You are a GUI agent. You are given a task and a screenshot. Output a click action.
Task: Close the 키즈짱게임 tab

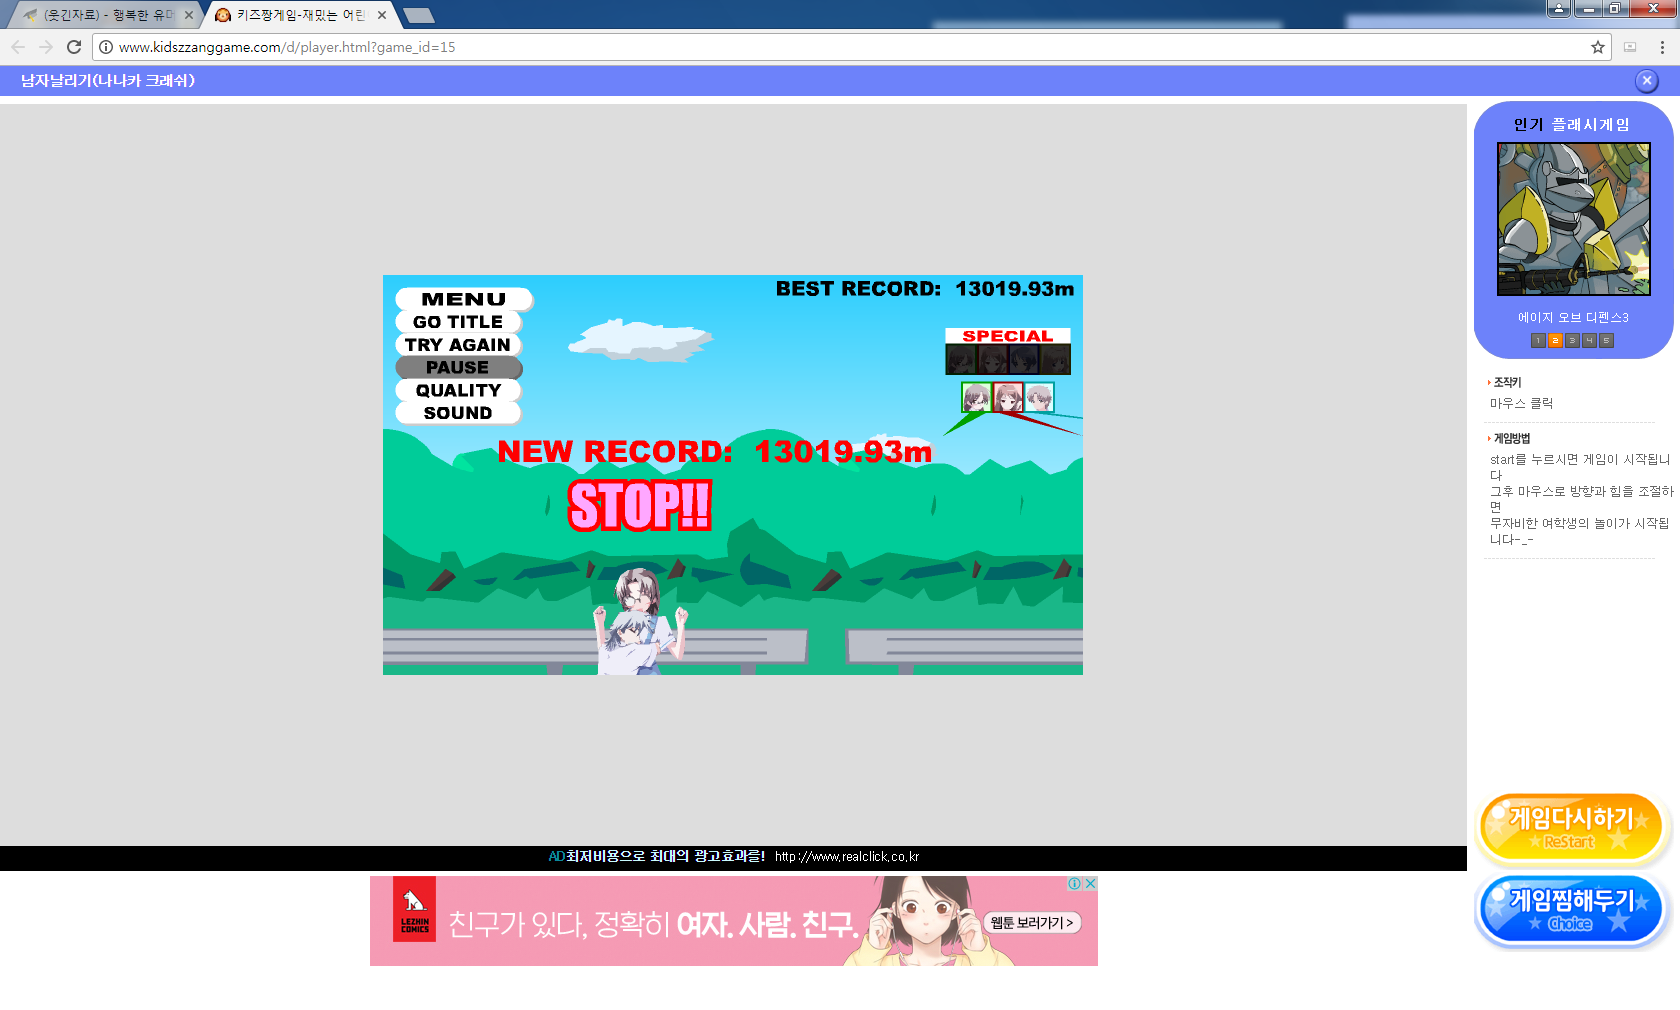[x=382, y=15]
